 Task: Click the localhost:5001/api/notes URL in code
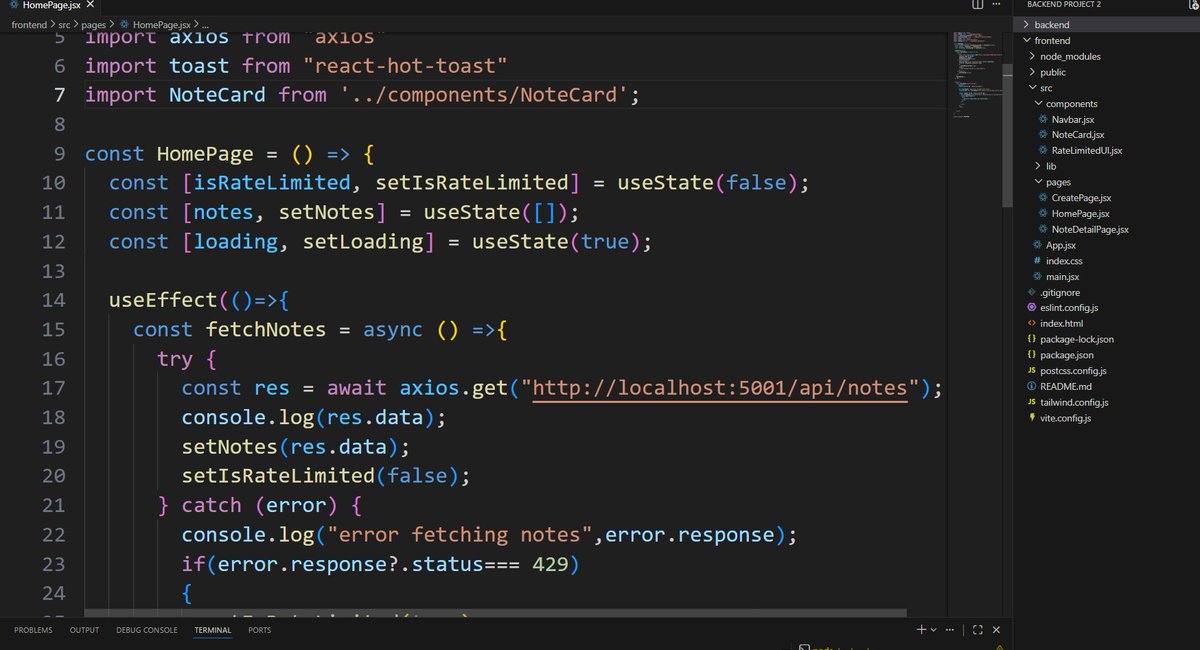coord(720,387)
